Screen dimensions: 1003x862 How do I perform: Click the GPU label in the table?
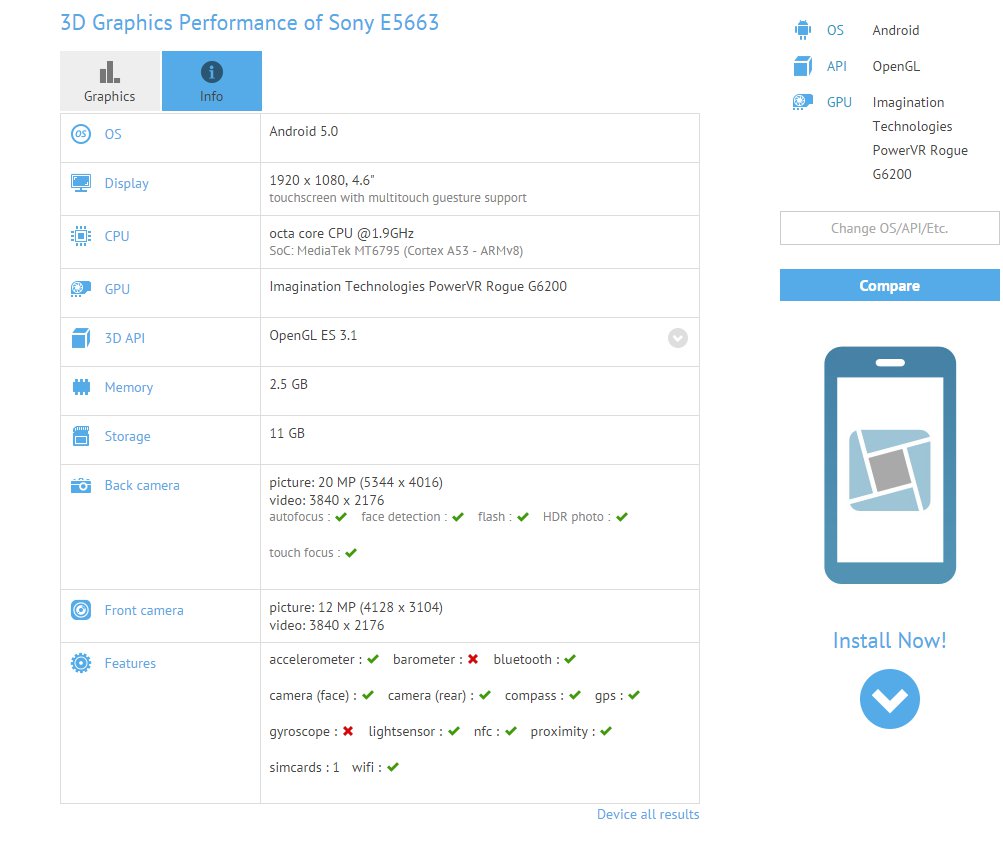(117, 289)
